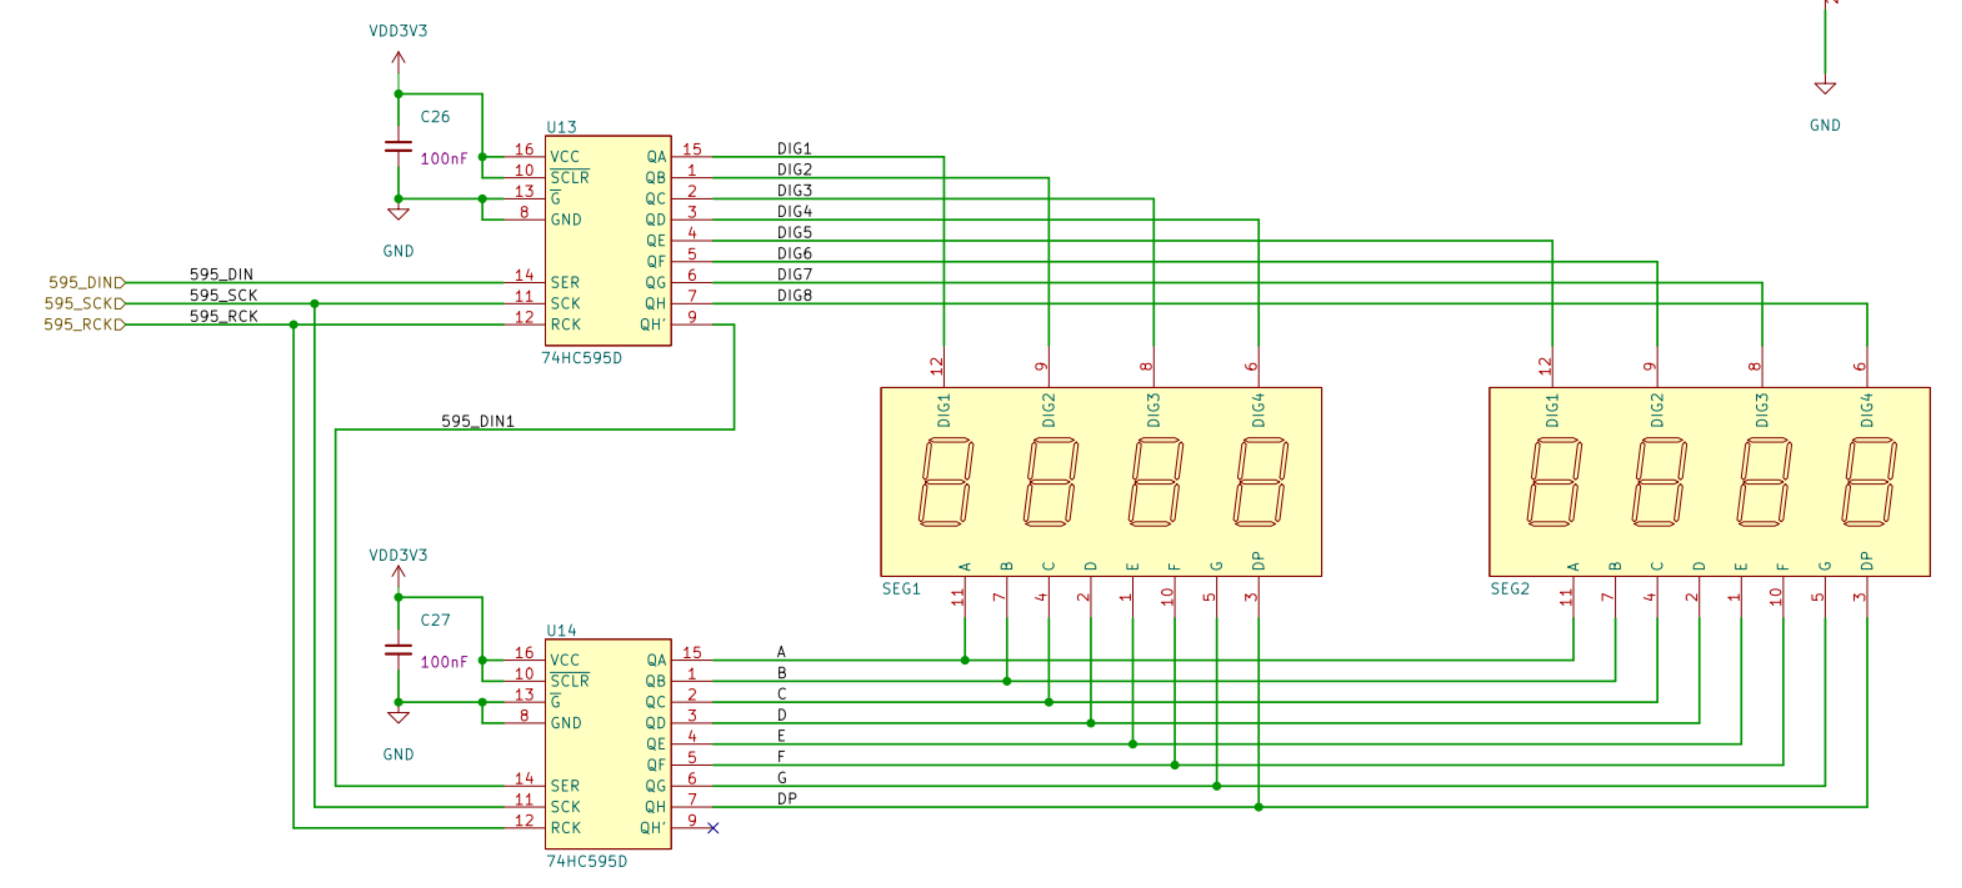This screenshot has width=1962, height=888.
Task: Click the VDD3V3 power arrow above C27
Action: point(398,575)
